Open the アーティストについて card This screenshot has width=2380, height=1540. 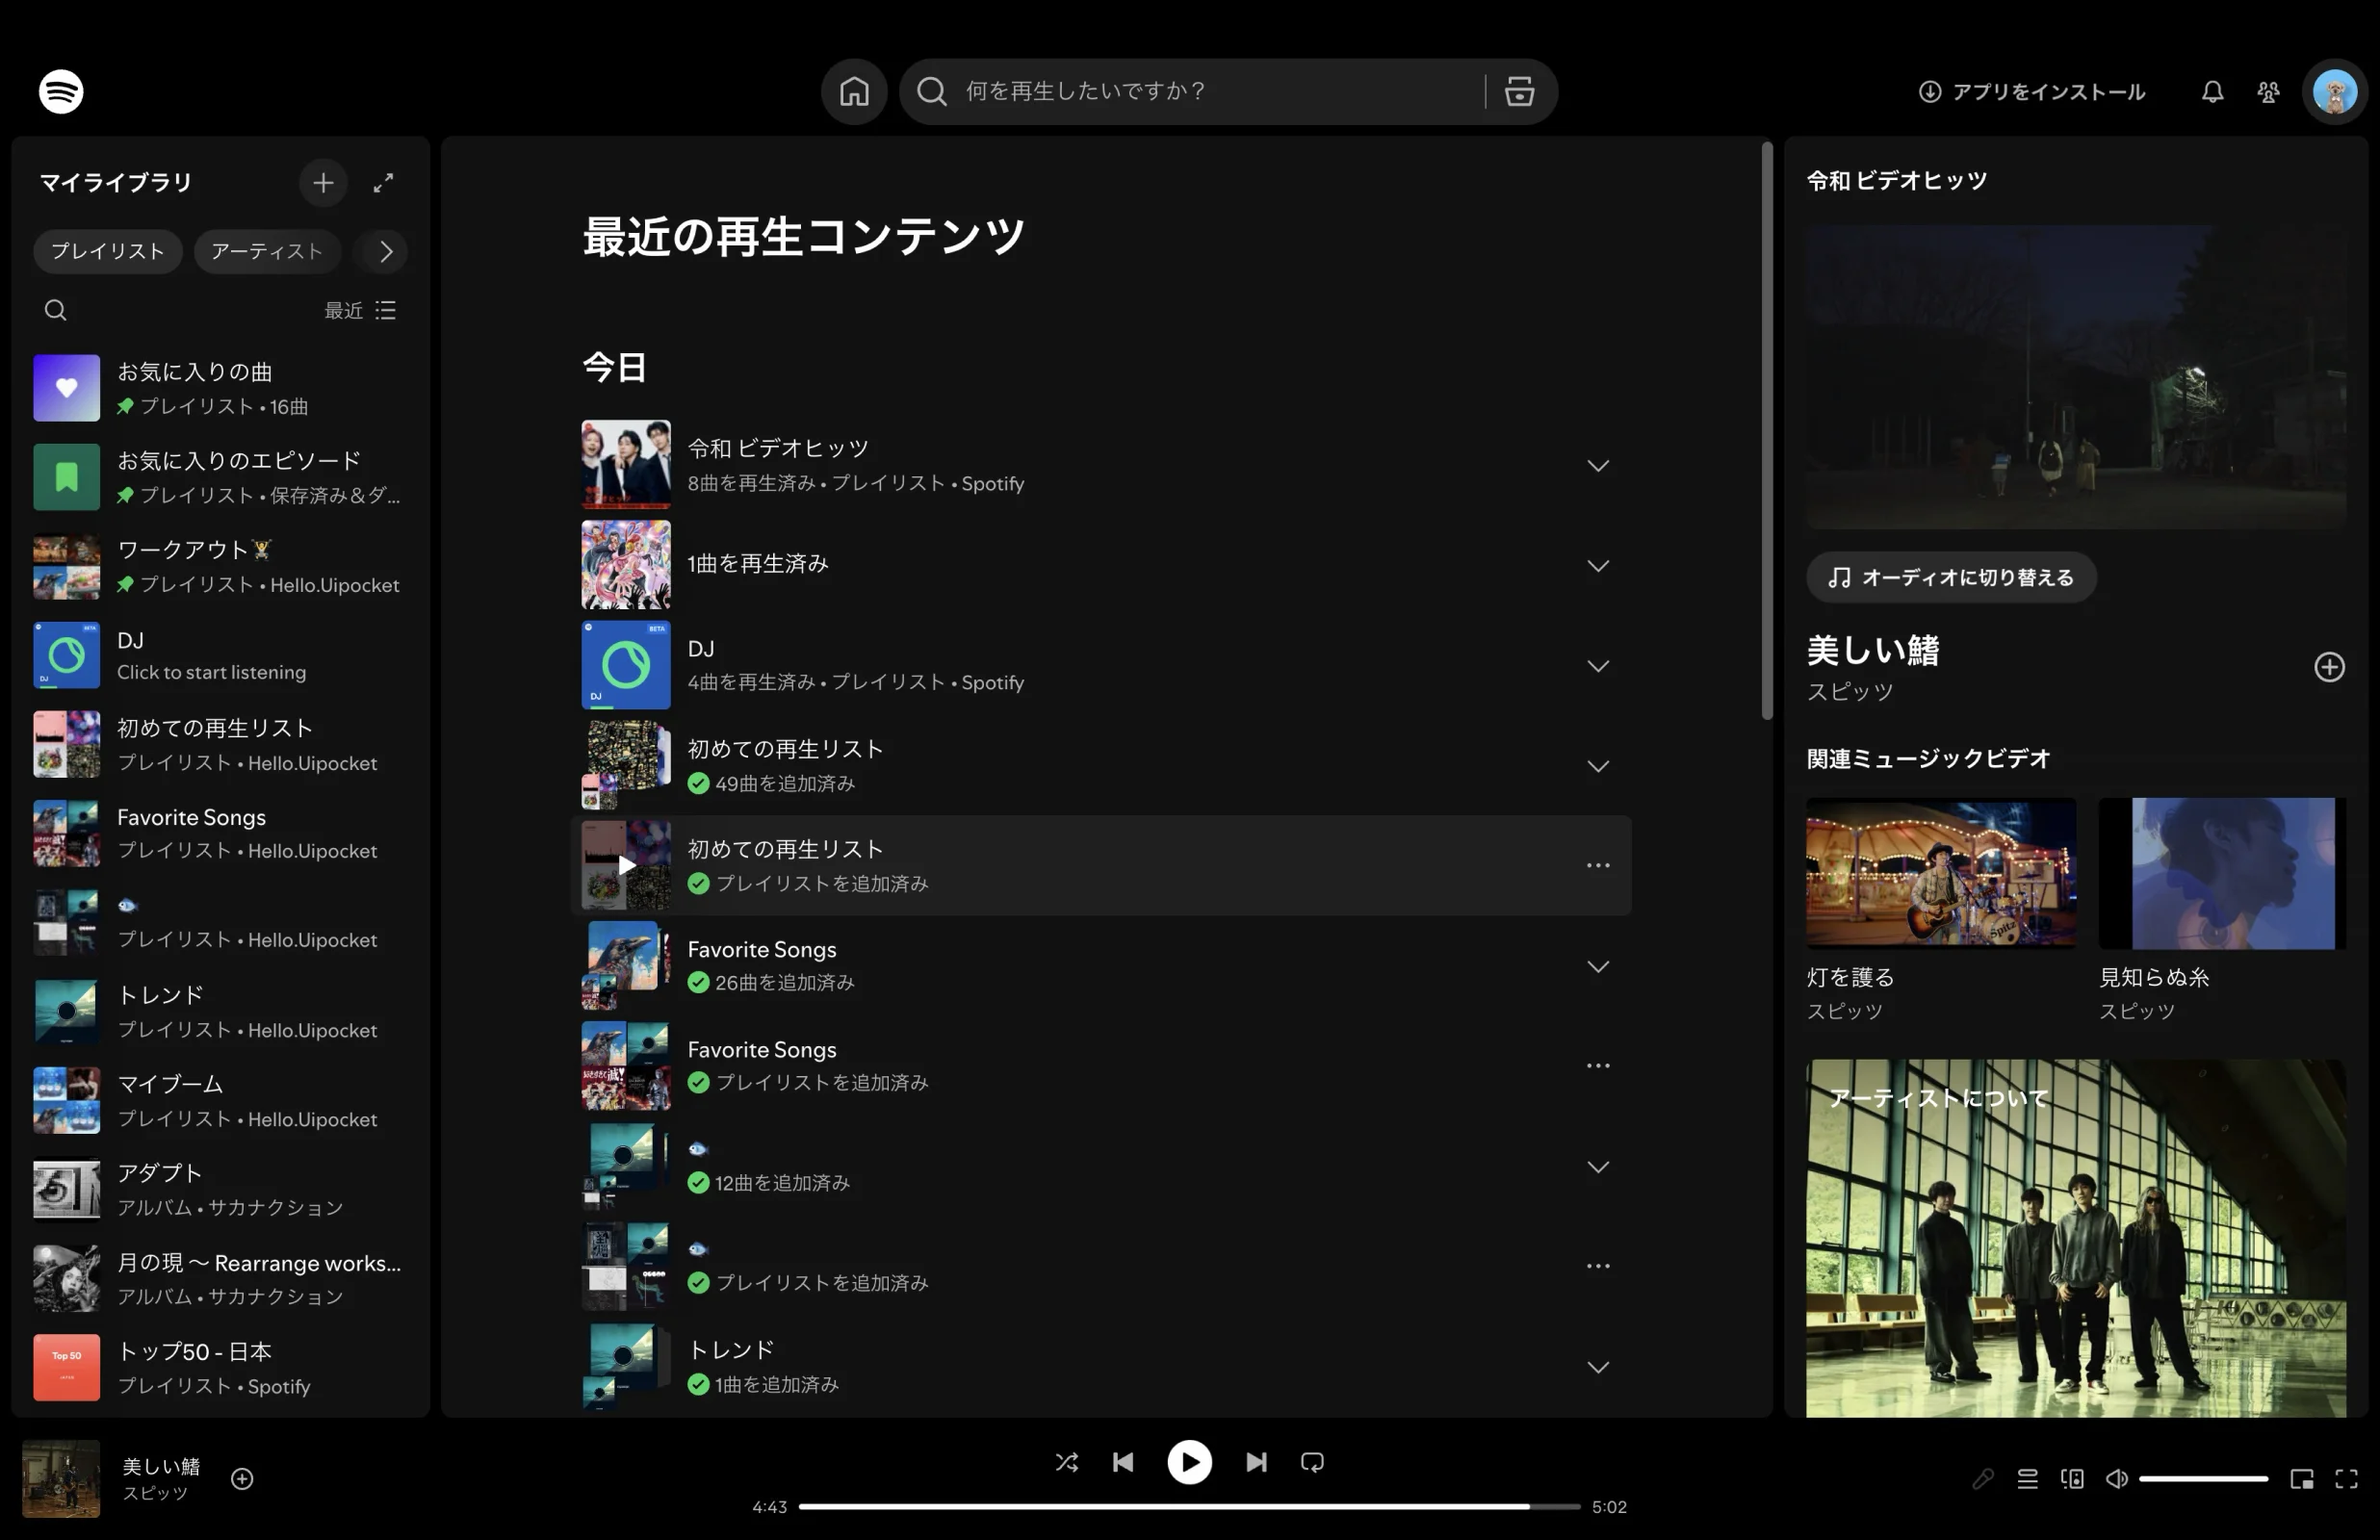[x=2075, y=1238]
